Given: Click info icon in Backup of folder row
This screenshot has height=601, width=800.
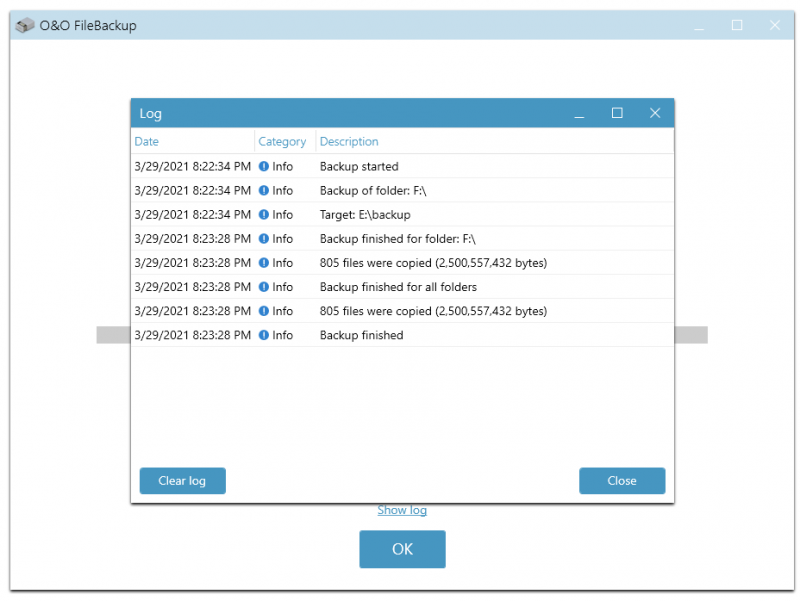Looking at the screenshot, I should tap(264, 190).
